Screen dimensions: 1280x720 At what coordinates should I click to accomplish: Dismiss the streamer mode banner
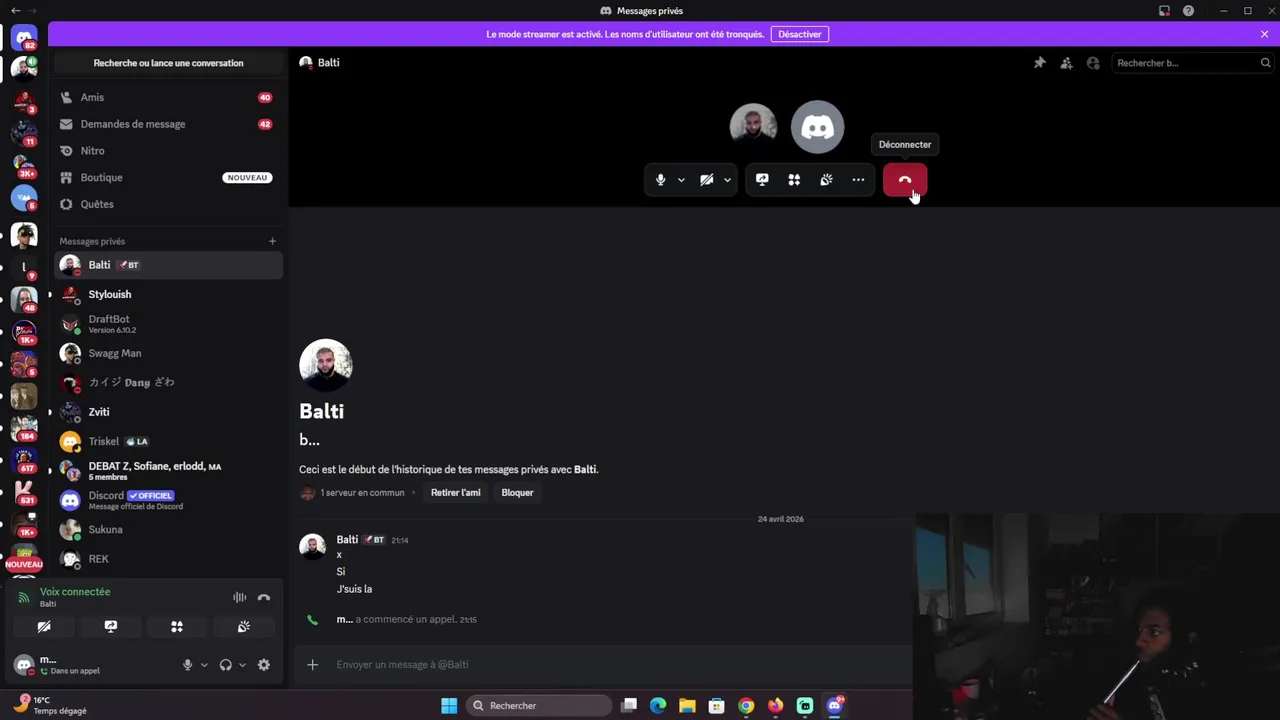1264,34
